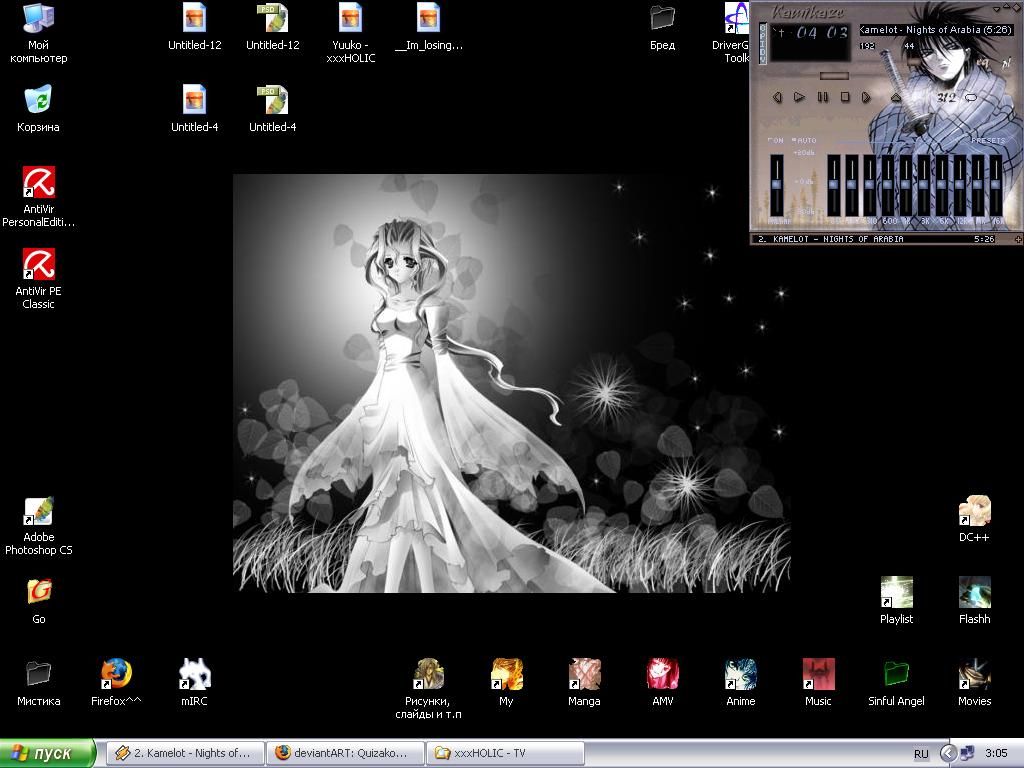The image size is (1024, 768).
Task: Launch the Adobe Photoshop CS shortcut
Action: point(38,526)
